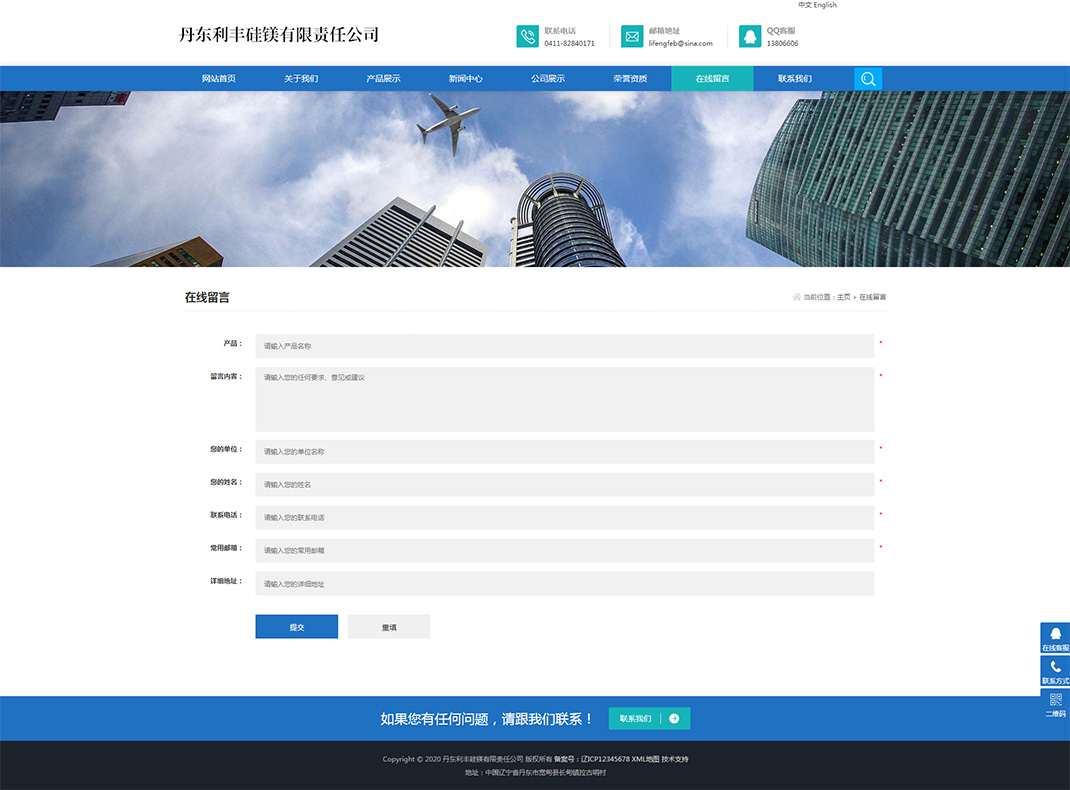Click the QQ penguin icon next to QQ客服
This screenshot has height=790, width=1070.
(x=749, y=36)
